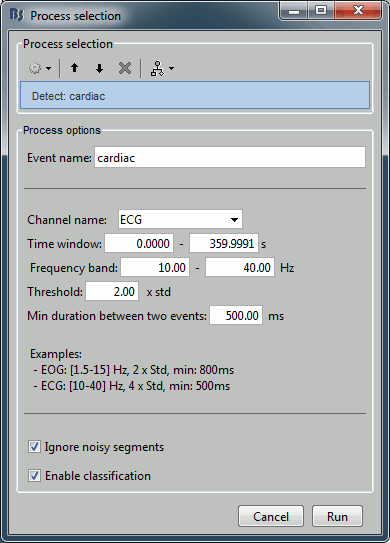The height and width of the screenshot is (543, 390).
Task: Edit min duration between events 500.00
Action: (x=236, y=315)
